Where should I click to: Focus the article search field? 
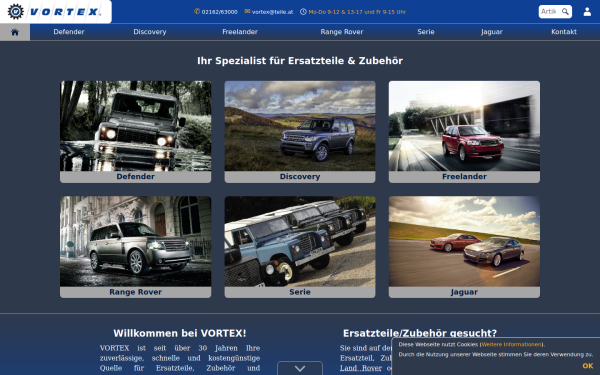tap(550, 12)
